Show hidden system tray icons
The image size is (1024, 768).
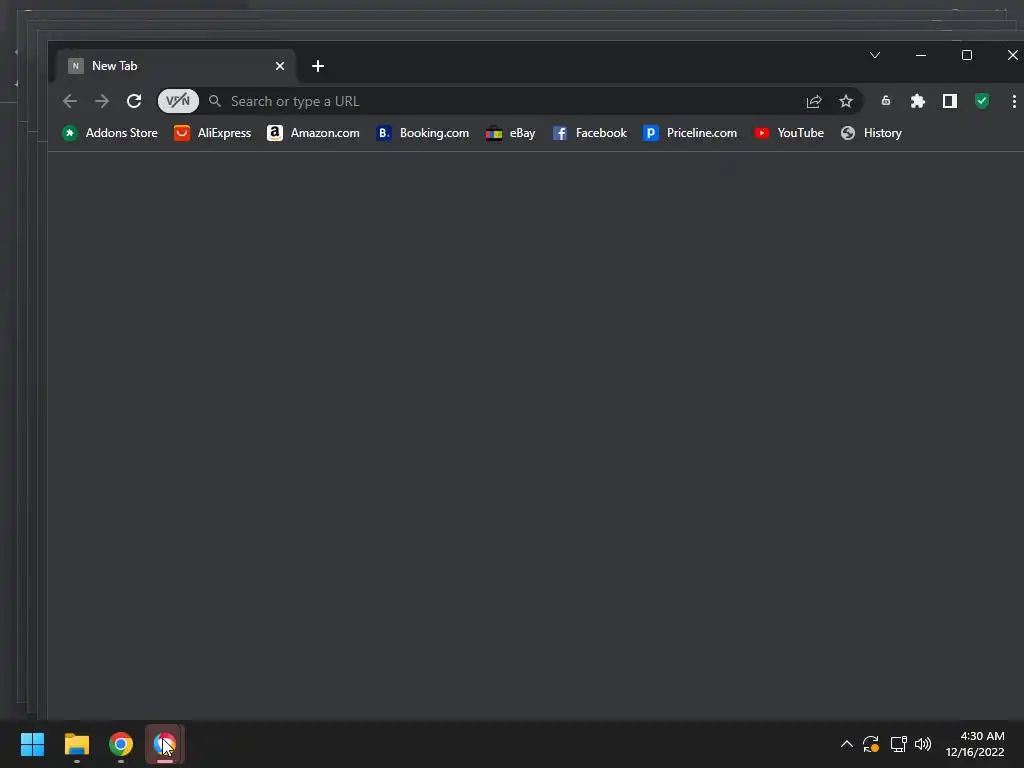846,744
